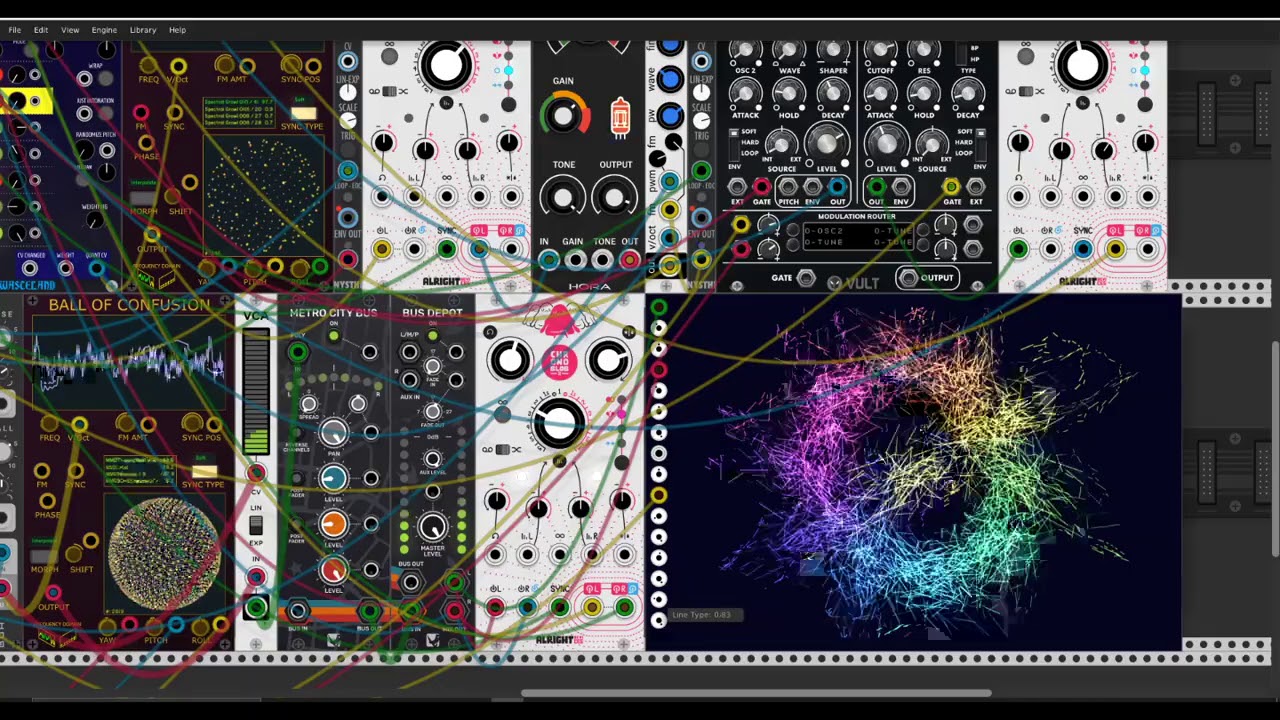Click the Hora OUT output jack
The height and width of the screenshot is (720, 1280).
(629, 260)
